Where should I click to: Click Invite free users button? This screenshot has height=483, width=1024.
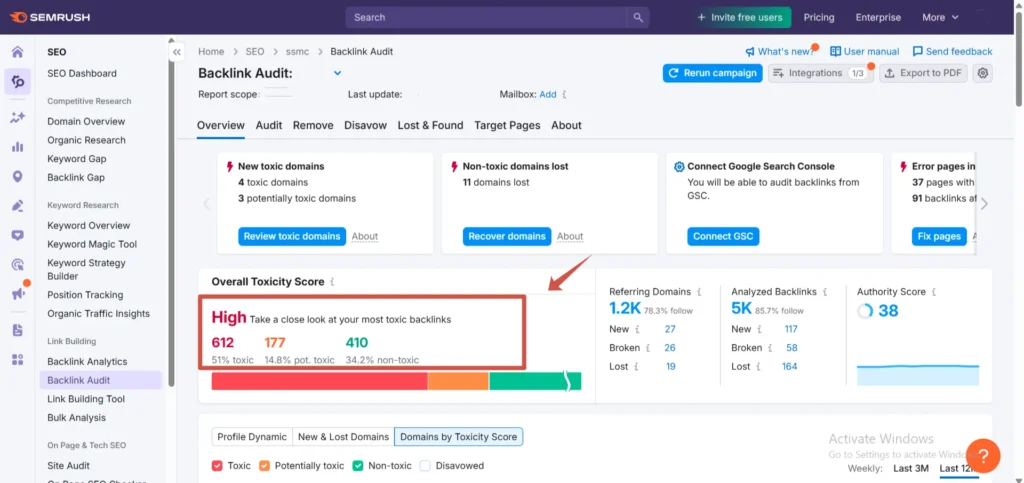(740, 18)
